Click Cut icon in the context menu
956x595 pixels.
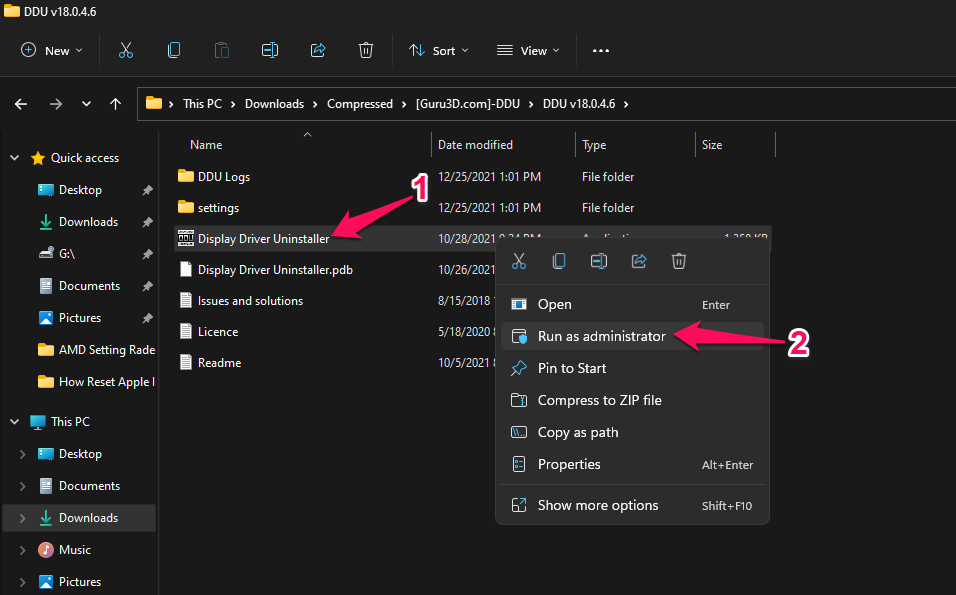[x=519, y=262]
